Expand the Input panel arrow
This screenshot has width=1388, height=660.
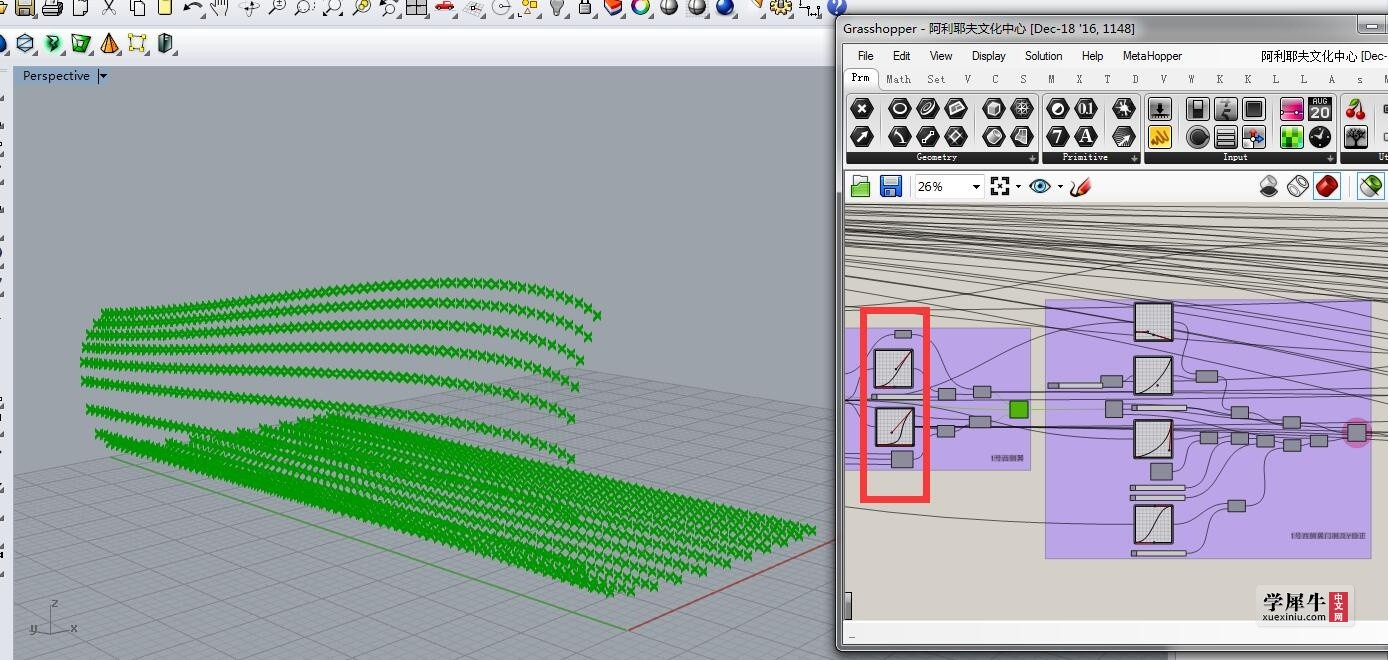1331,158
